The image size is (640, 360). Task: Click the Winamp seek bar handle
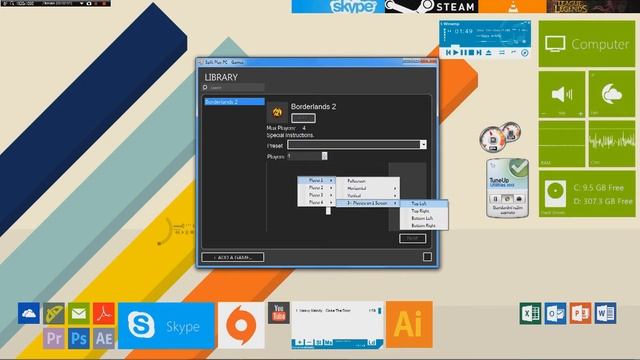tap(455, 46)
